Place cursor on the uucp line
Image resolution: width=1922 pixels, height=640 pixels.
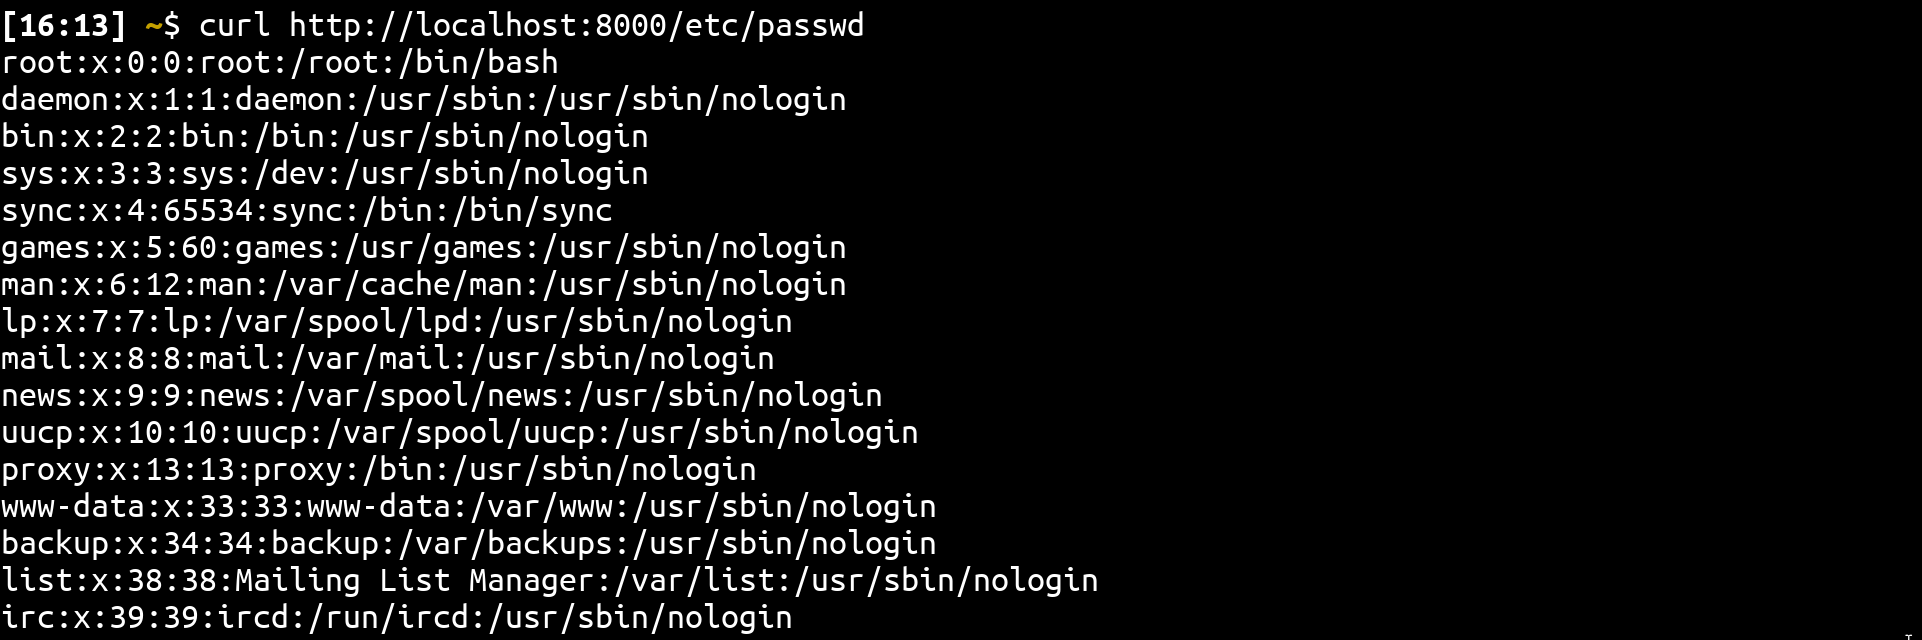click(459, 433)
